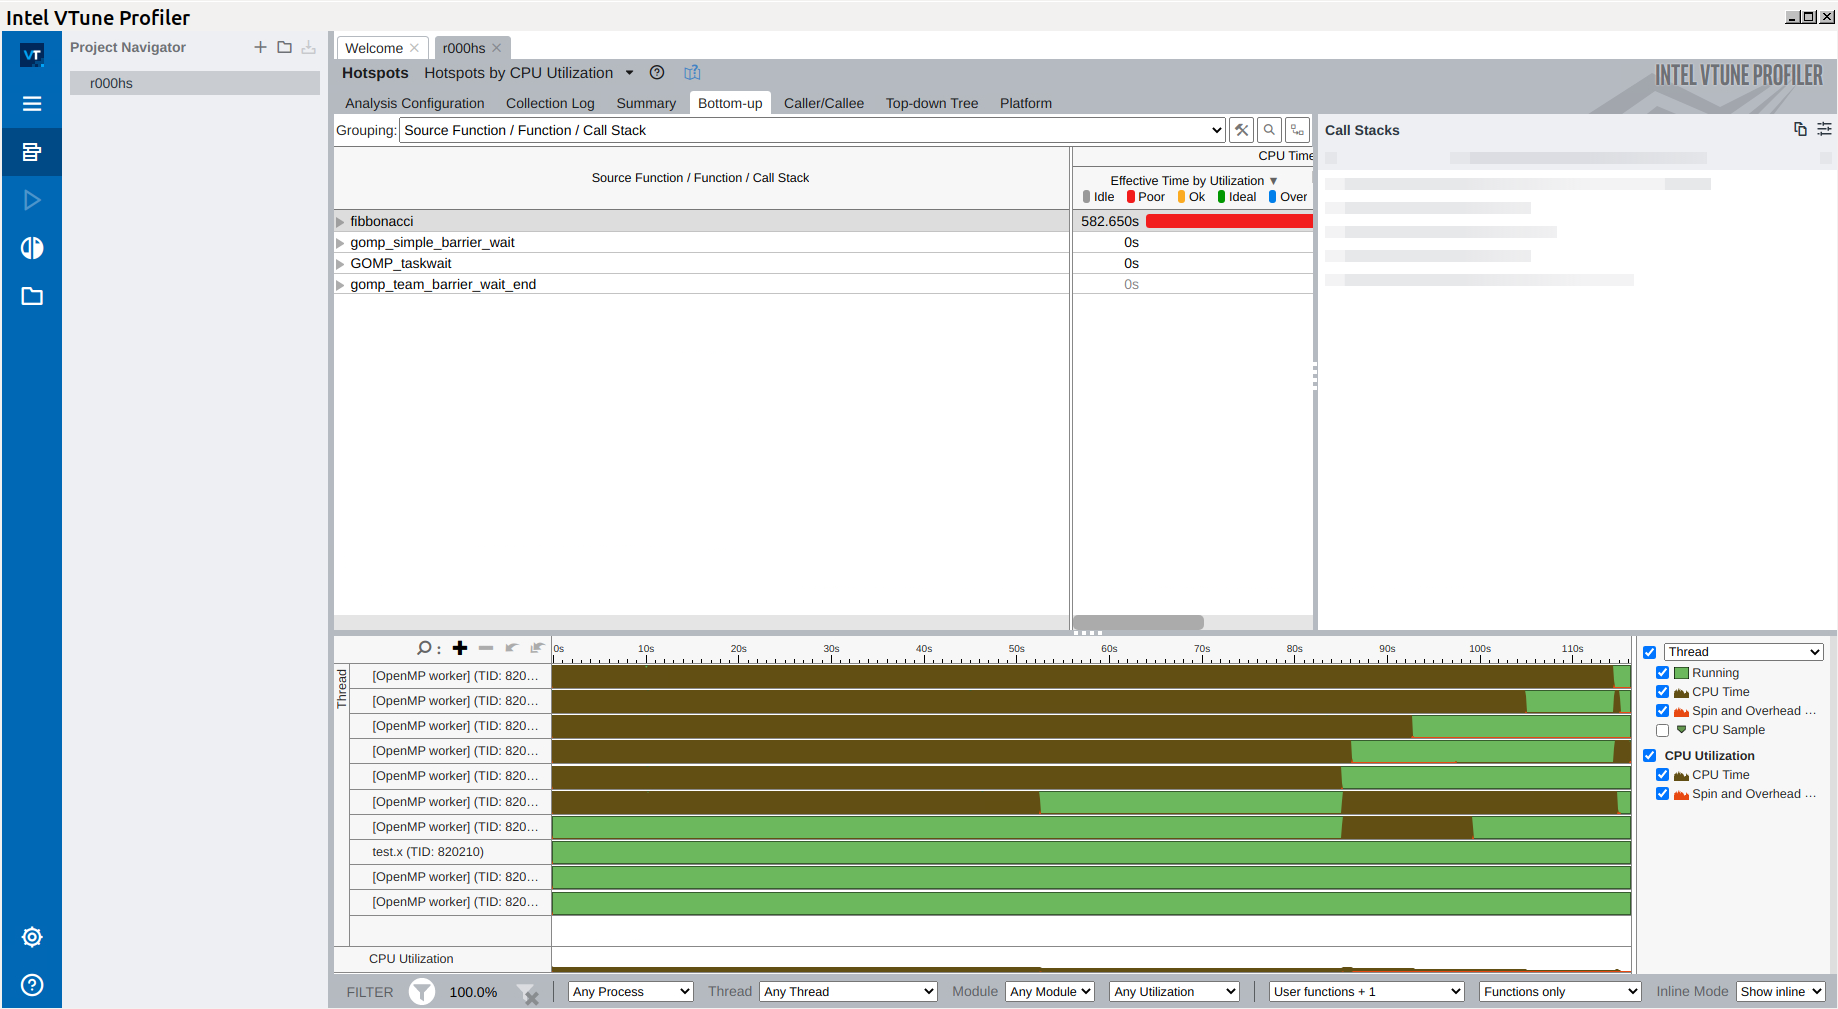Click the Effective Time by Utilization header
The width and height of the screenshot is (1838, 1009).
(x=1187, y=181)
